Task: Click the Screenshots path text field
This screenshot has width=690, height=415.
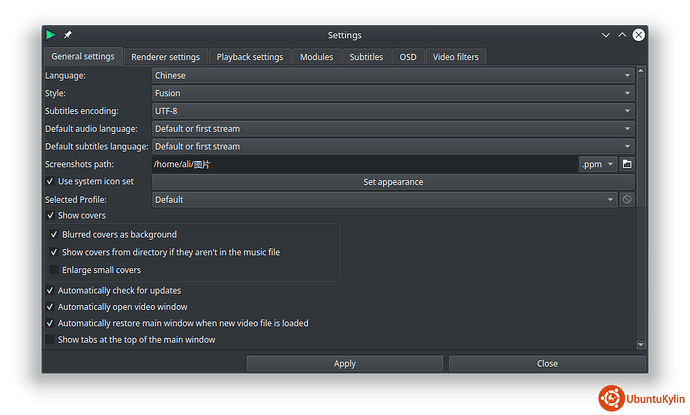Action: (x=365, y=164)
